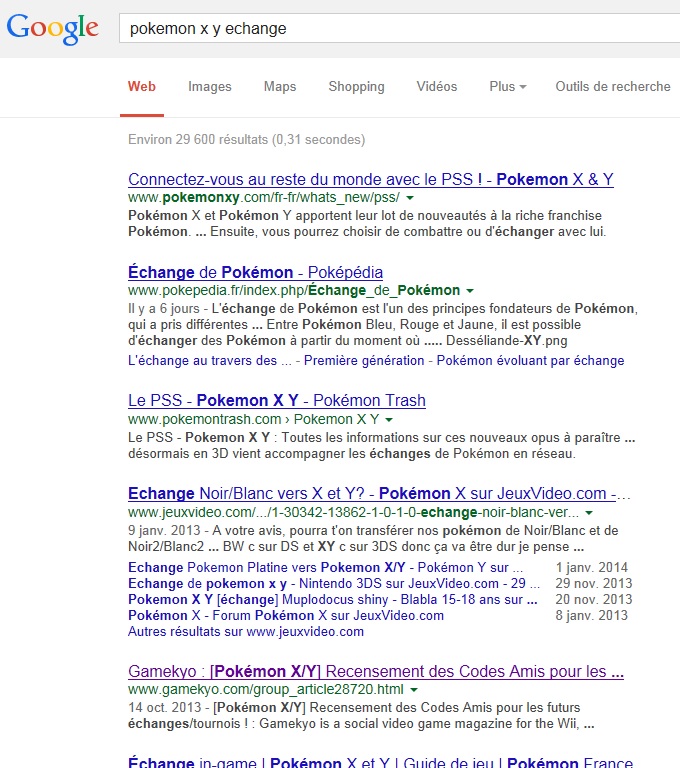Click 'Autres résultats sur www.jeuxvideo.com'
The image size is (680, 768).
[x=246, y=632]
